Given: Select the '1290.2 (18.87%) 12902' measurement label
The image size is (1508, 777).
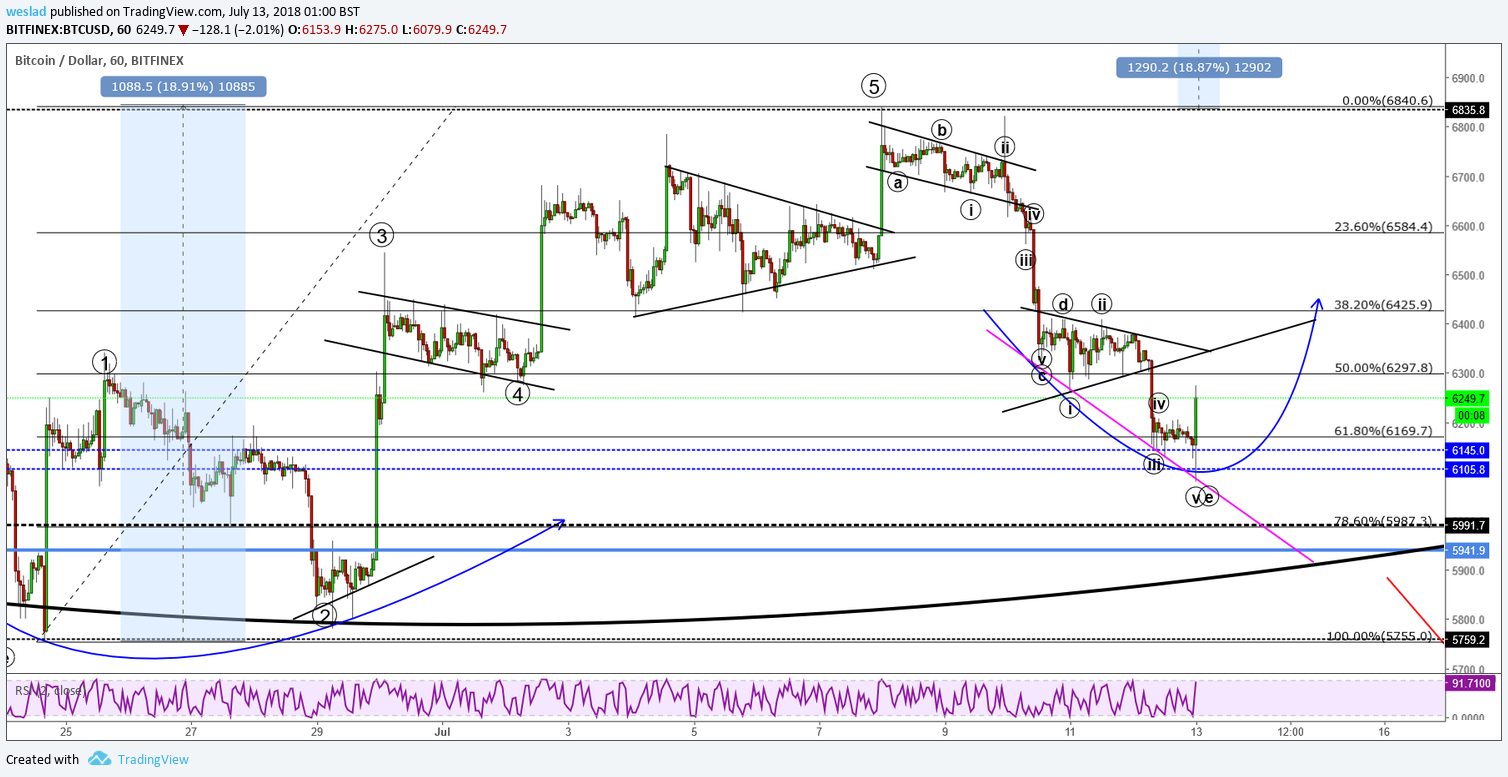Looking at the screenshot, I should (x=1198, y=67).
